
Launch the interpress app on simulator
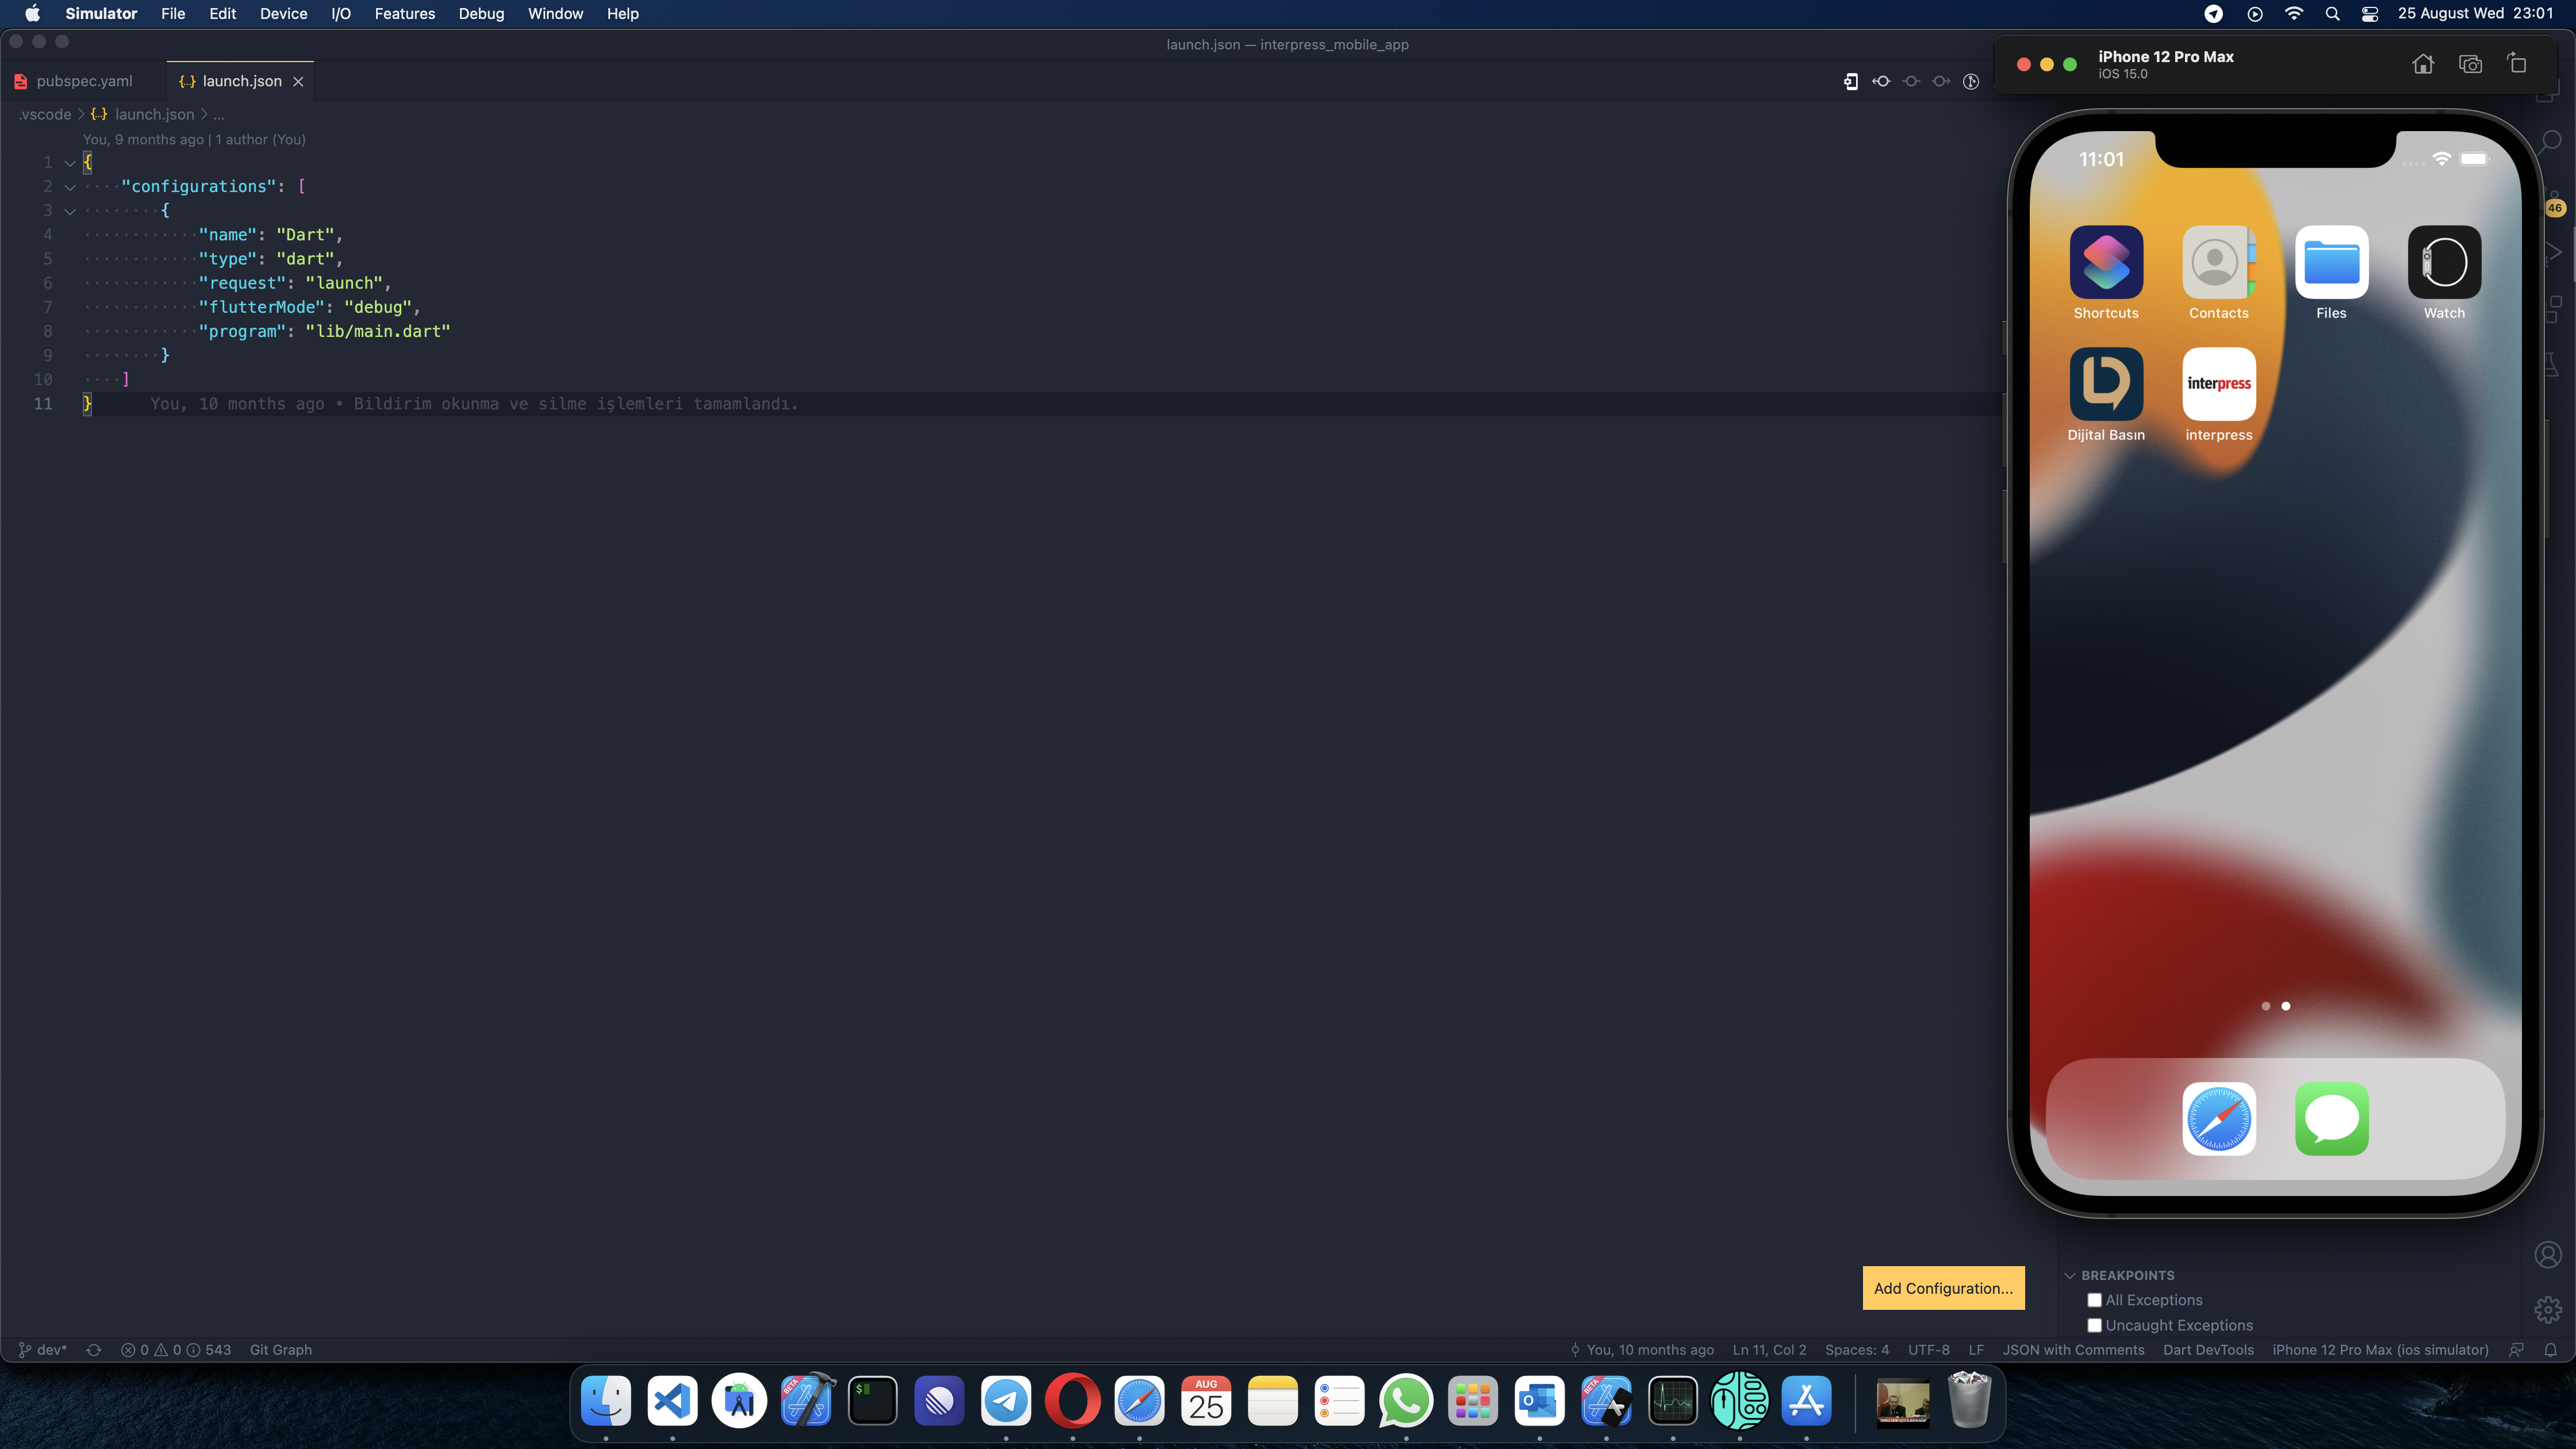[x=2219, y=384]
